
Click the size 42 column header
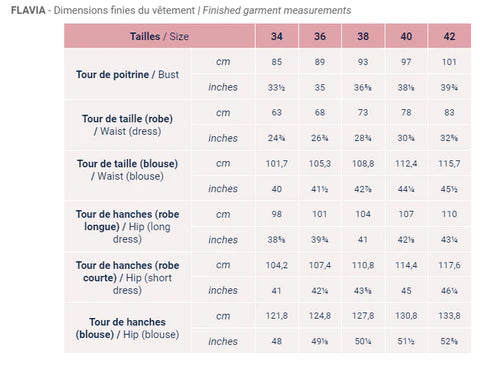click(449, 36)
